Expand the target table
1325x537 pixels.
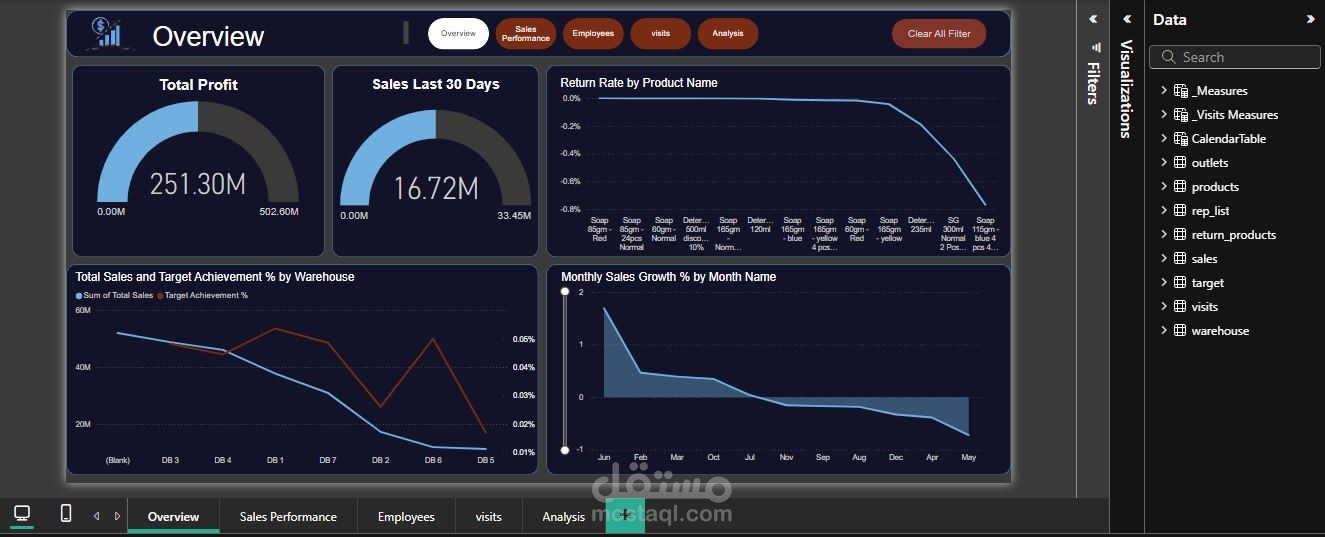tap(1163, 283)
